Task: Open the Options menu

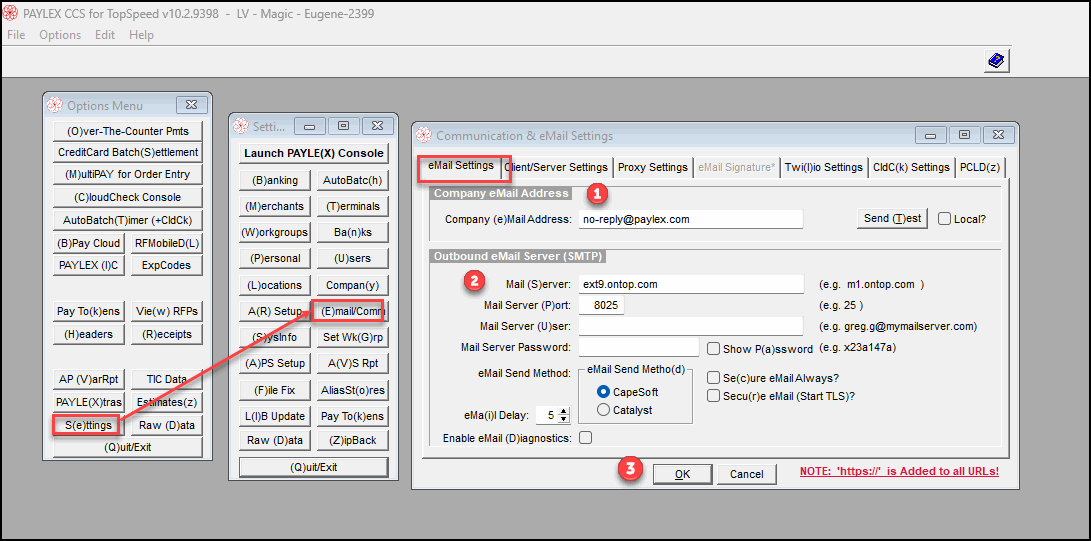Action: pos(60,35)
